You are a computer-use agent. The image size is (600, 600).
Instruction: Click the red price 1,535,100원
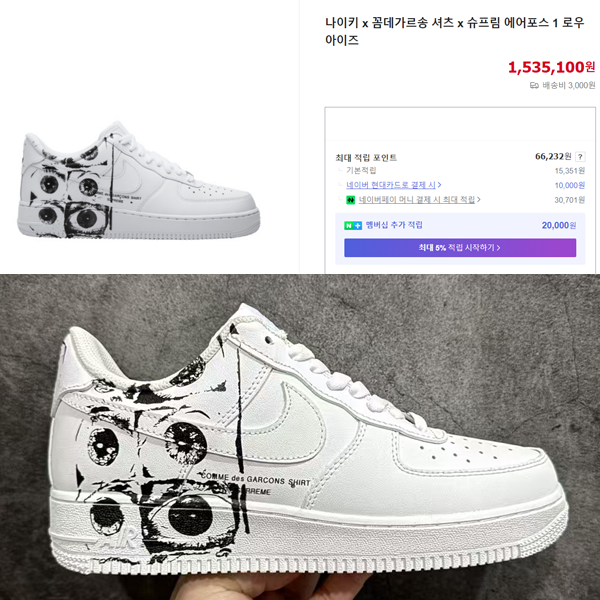(x=551, y=67)
